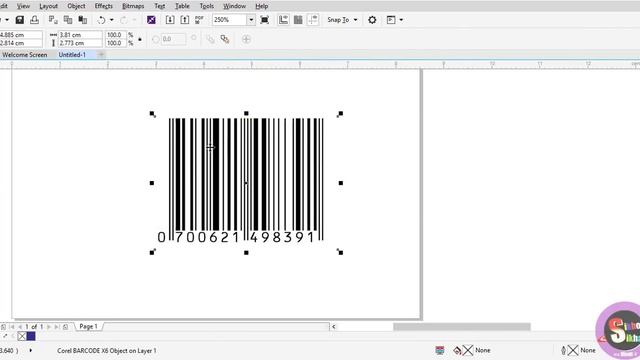Click the Redo arrow icon
The width and height of the screenshot is (640, 360).
(x=124, y=20)
